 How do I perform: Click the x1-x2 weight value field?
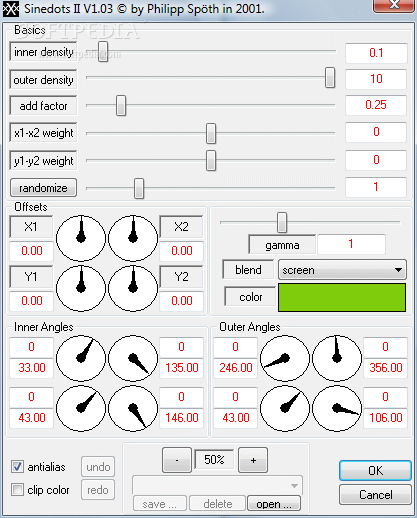tap(376, 132)
